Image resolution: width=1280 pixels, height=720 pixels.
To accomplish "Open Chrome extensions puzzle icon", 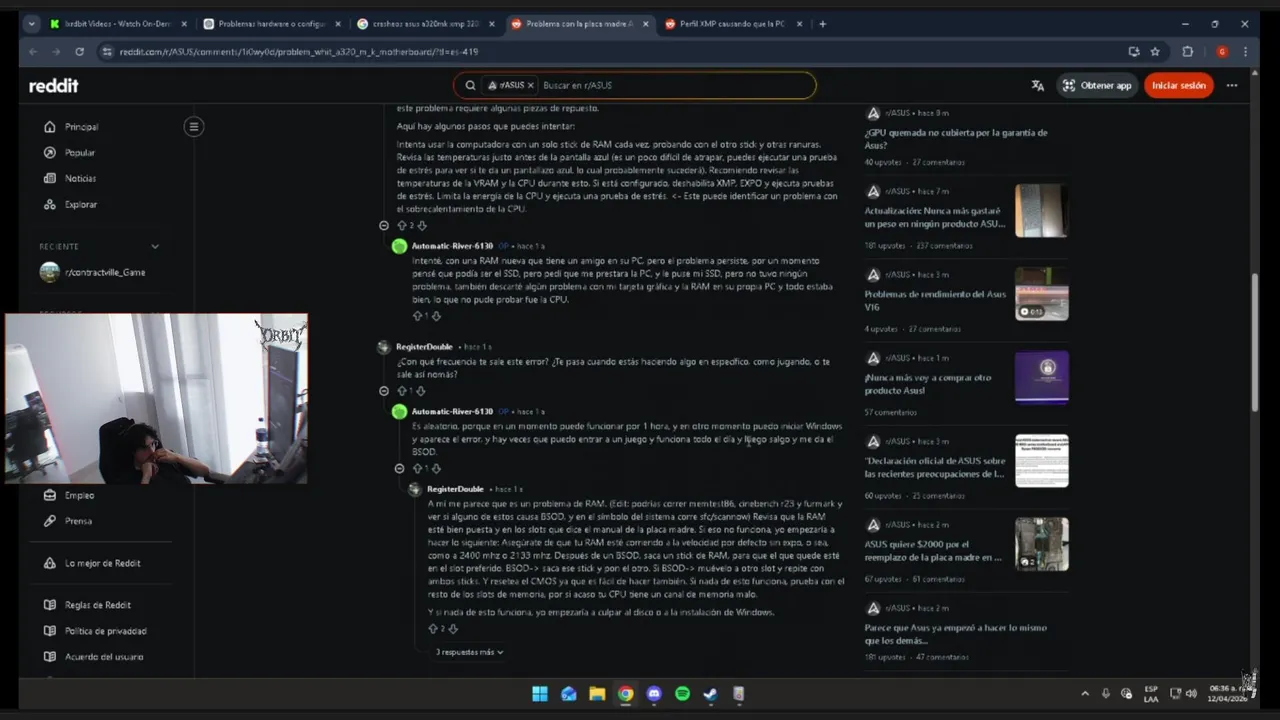I will coord(1187,52).
